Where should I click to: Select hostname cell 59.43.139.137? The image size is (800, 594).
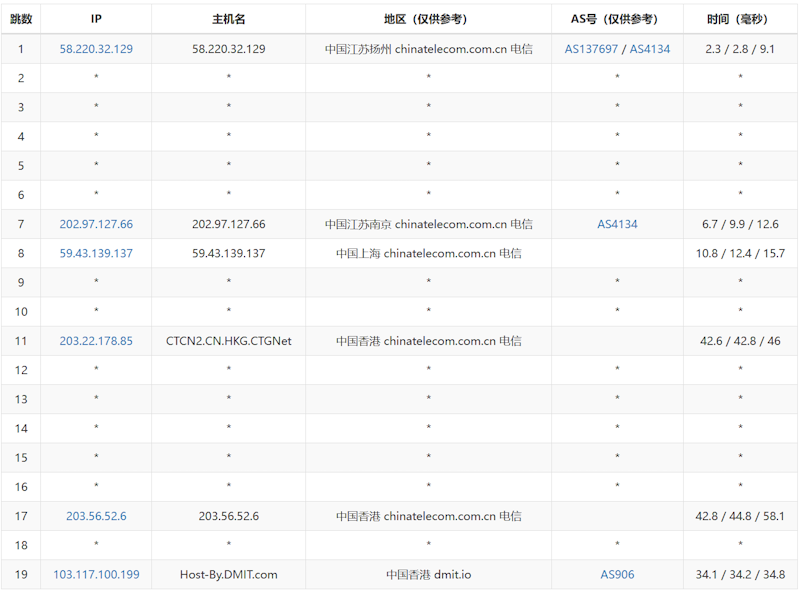point(229,253)
